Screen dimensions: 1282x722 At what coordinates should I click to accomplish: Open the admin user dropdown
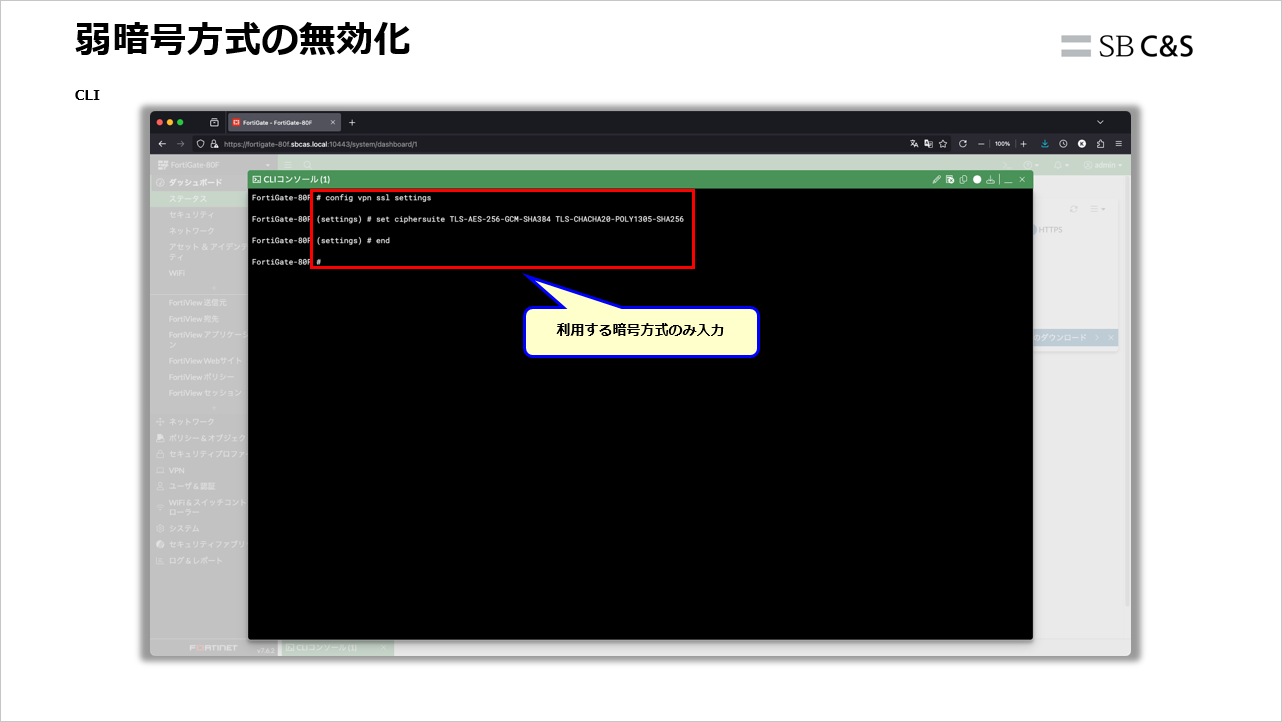(x=1104, y=164)
